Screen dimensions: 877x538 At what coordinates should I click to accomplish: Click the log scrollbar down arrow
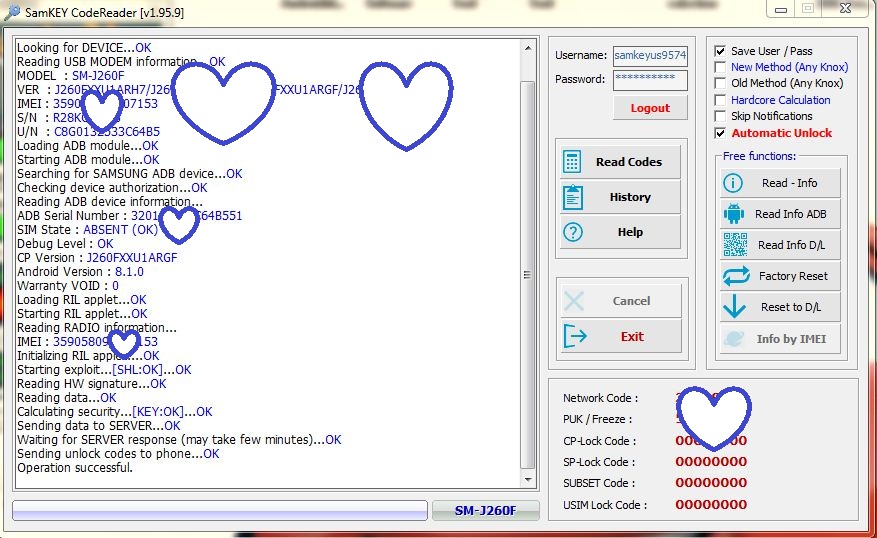(x=528, y=480)
